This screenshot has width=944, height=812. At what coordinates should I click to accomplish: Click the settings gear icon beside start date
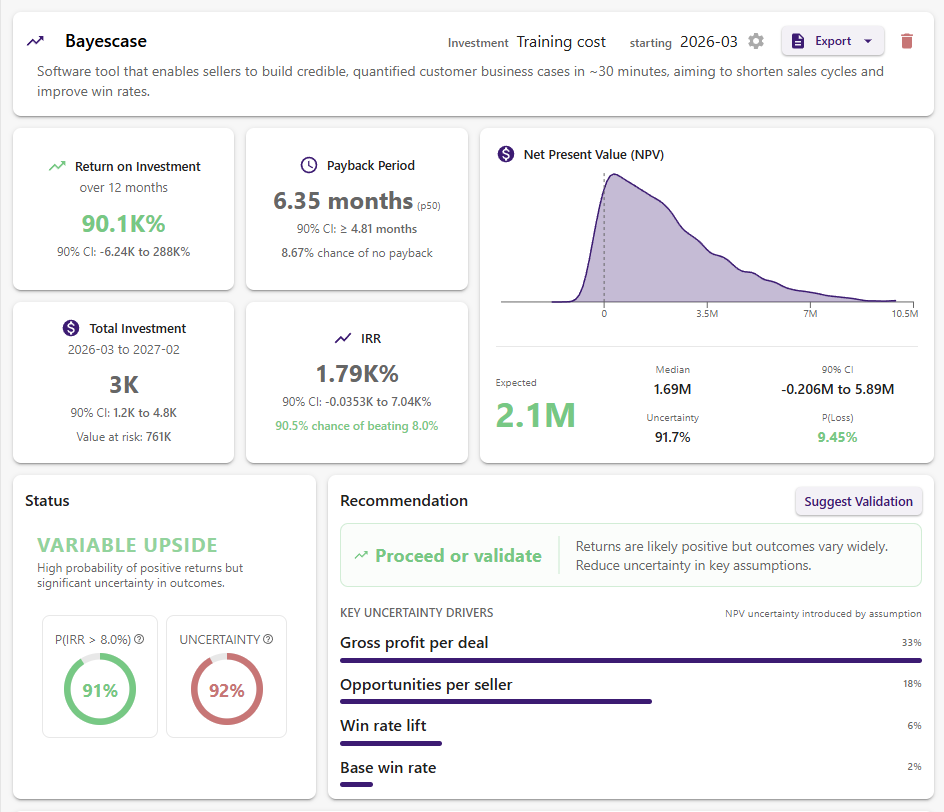pos(756,41)
